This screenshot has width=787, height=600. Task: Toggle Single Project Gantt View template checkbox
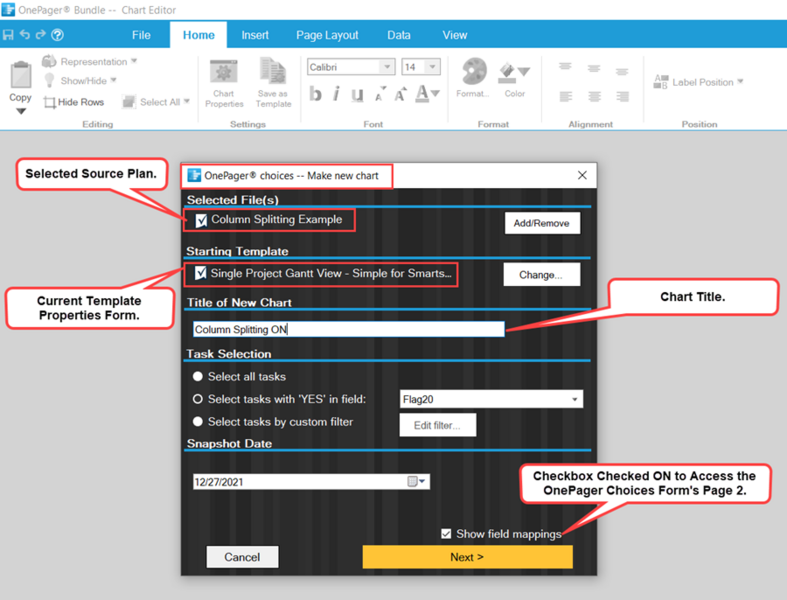(201, 273)
